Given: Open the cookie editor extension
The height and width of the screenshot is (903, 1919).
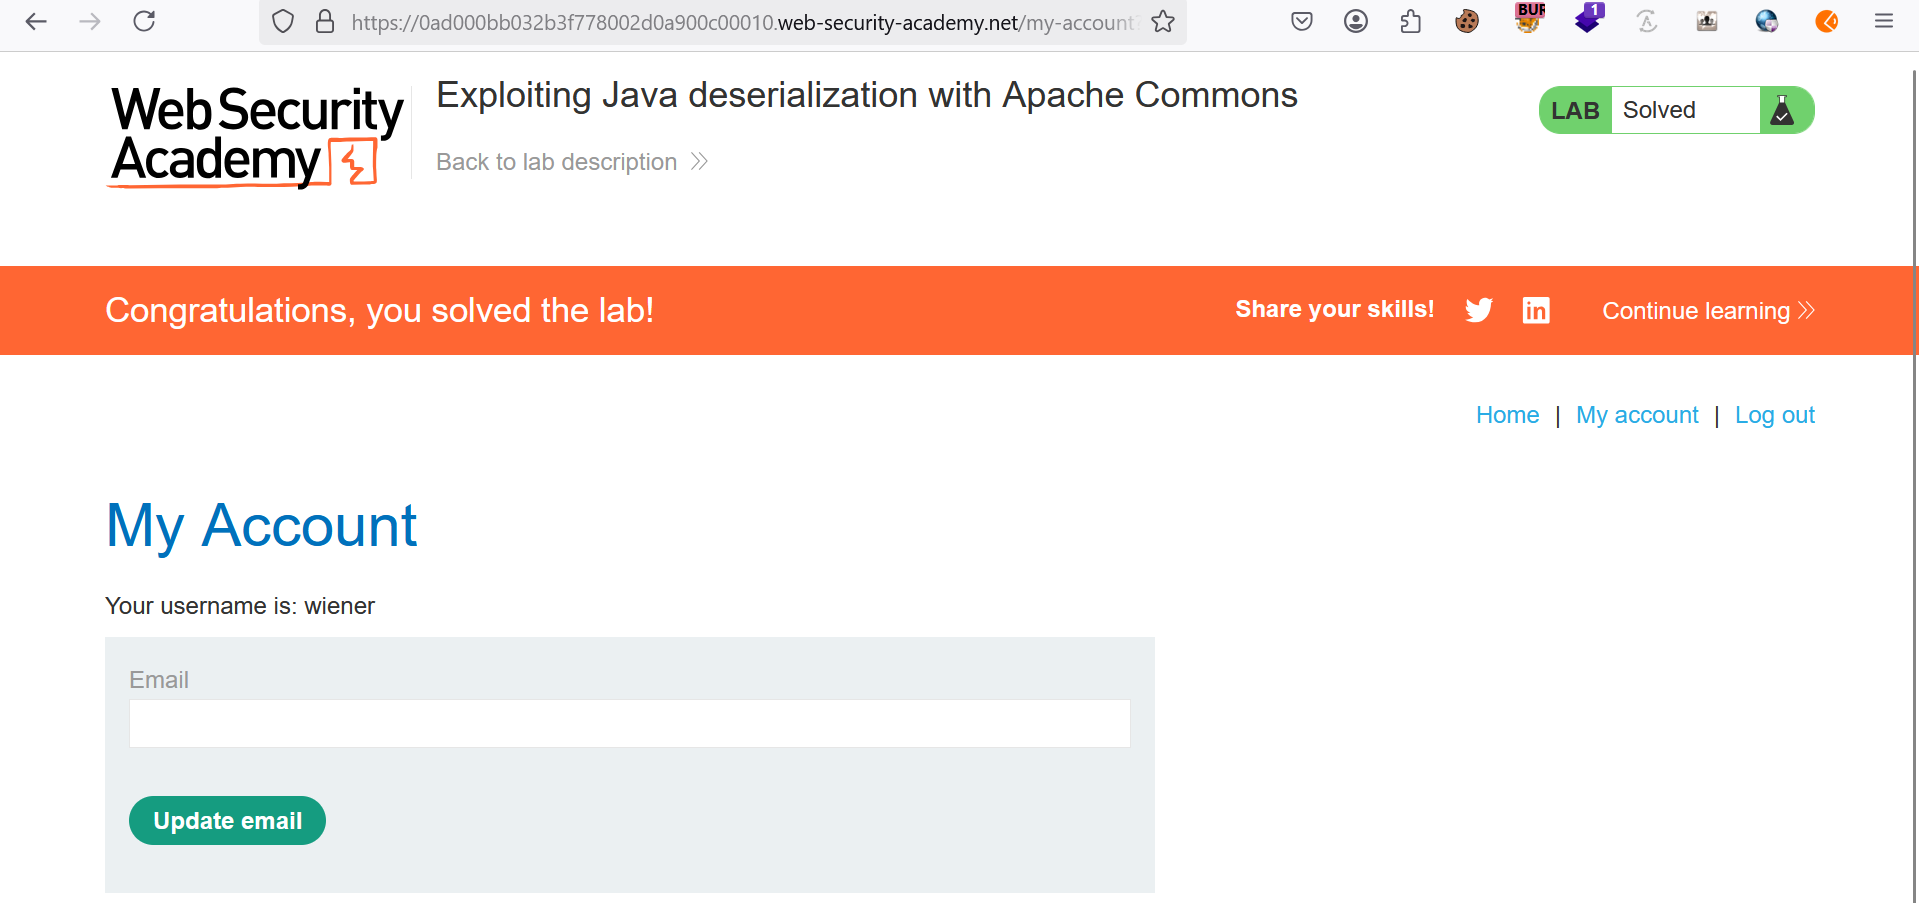Looking at the screenshot, I should tap(1467, 21).
